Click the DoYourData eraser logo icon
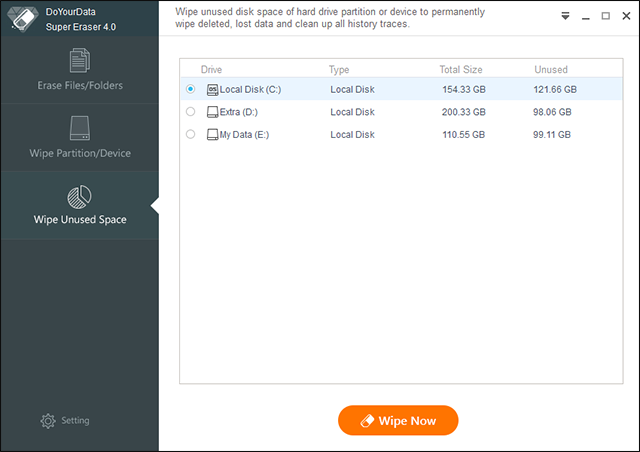Viewport: 640px width, 452px height. [22, 19]
